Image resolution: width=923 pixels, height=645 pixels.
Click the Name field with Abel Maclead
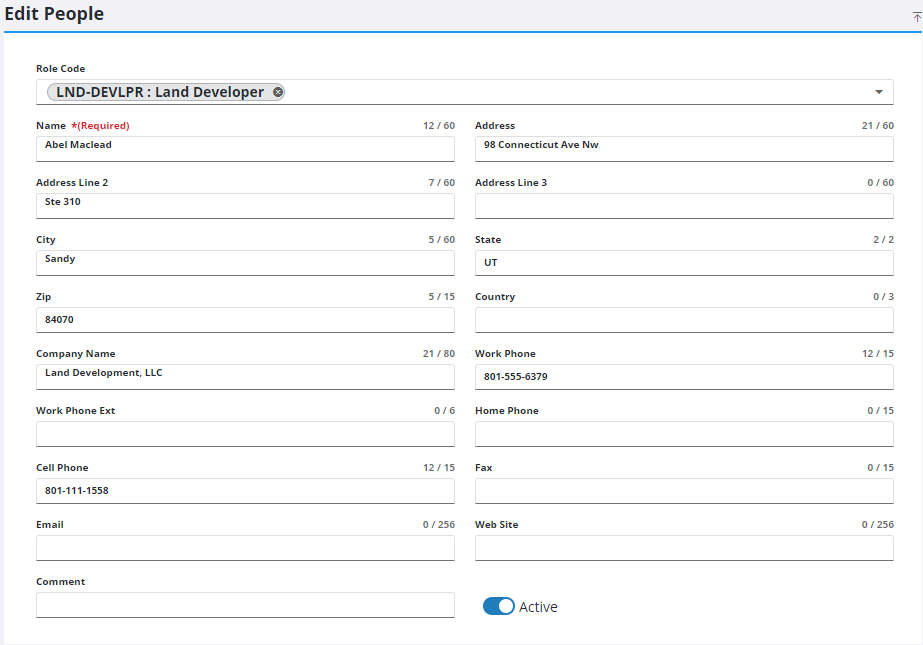click(x=245, y=148)
